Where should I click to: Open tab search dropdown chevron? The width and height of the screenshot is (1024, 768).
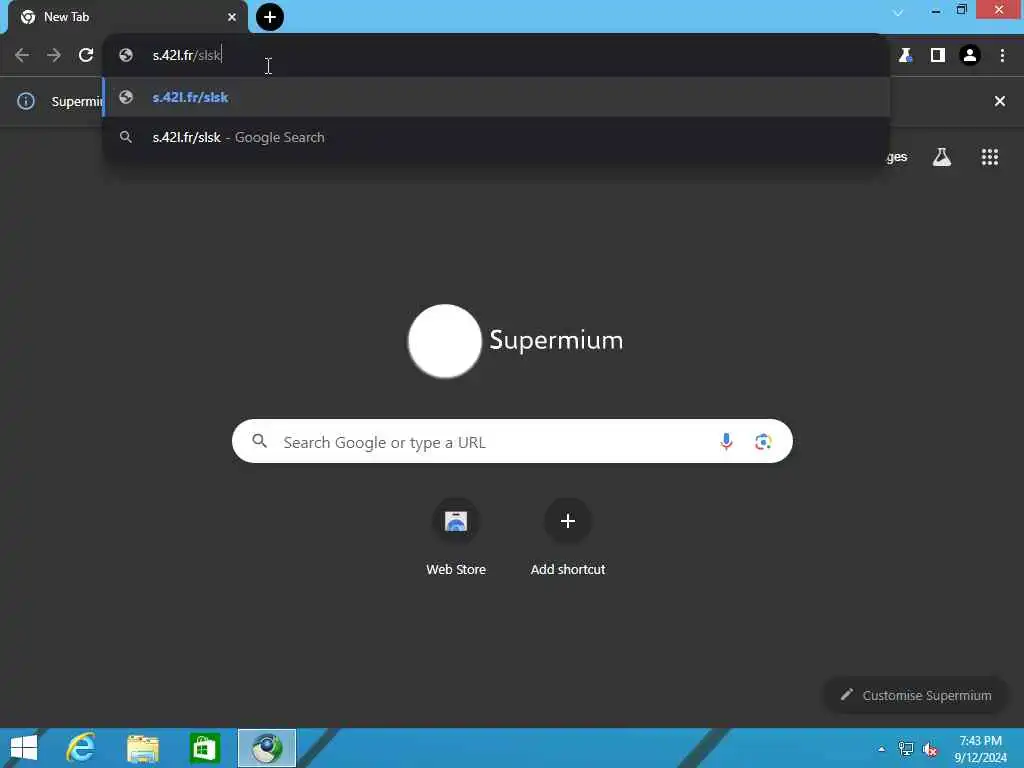point(899,12)
